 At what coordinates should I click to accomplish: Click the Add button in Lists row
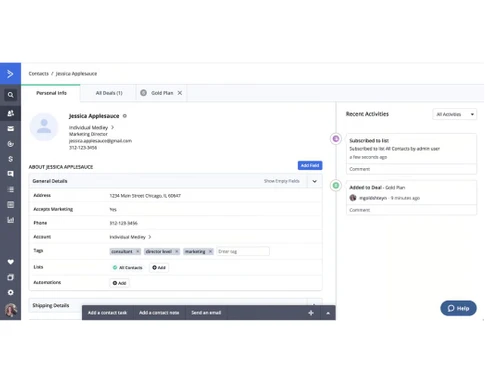[159, 268]
